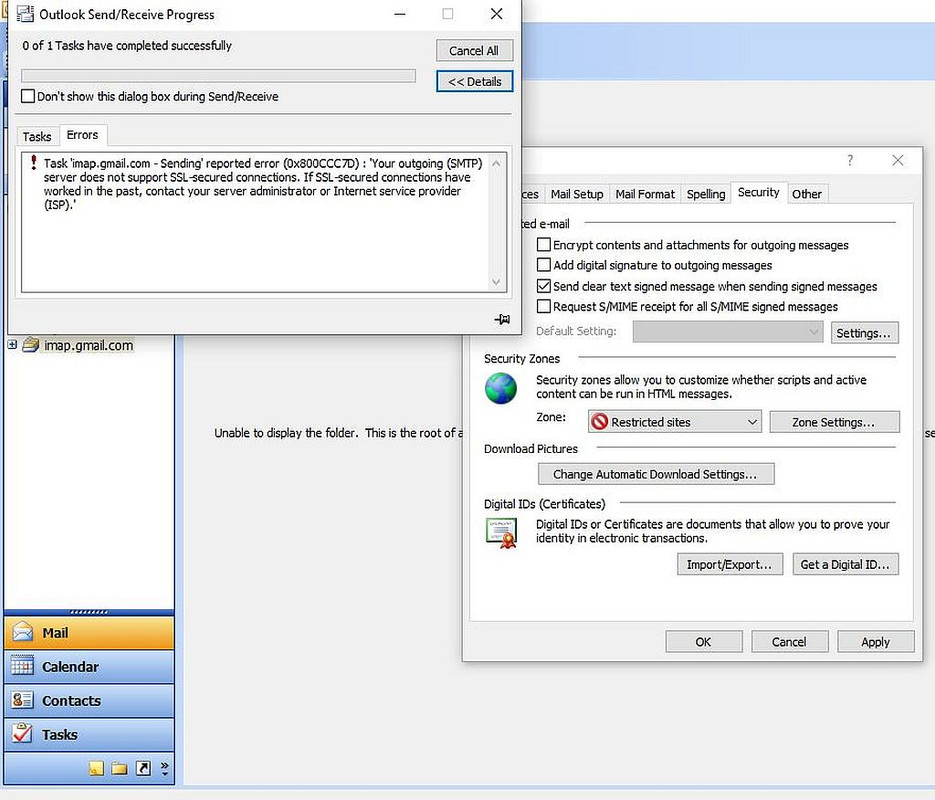935x800 pixels.
Task: Click the Cancel All button
Action: click(474, 51)
